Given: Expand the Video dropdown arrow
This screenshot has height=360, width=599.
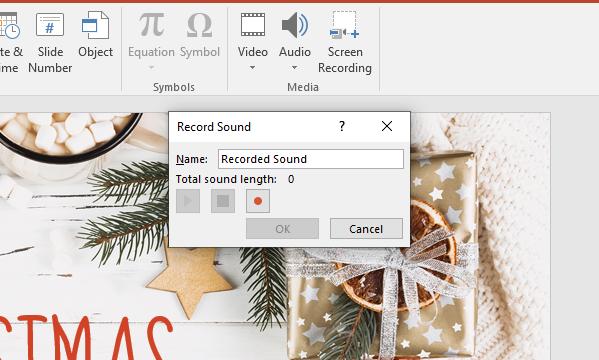Looking at the screenshot, I should (253, 68).
